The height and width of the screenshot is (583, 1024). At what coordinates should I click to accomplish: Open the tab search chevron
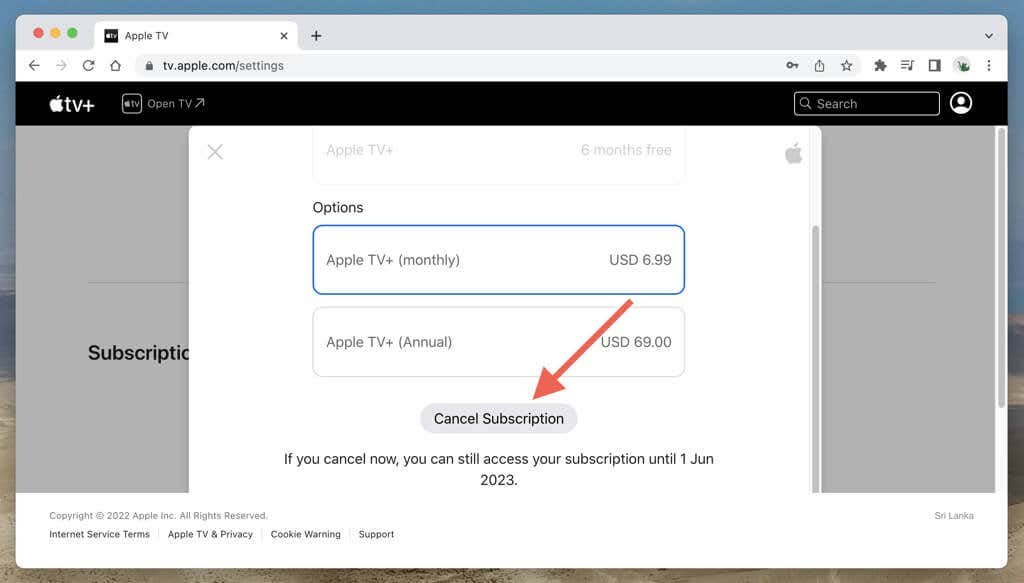click(x=988, y=35)
